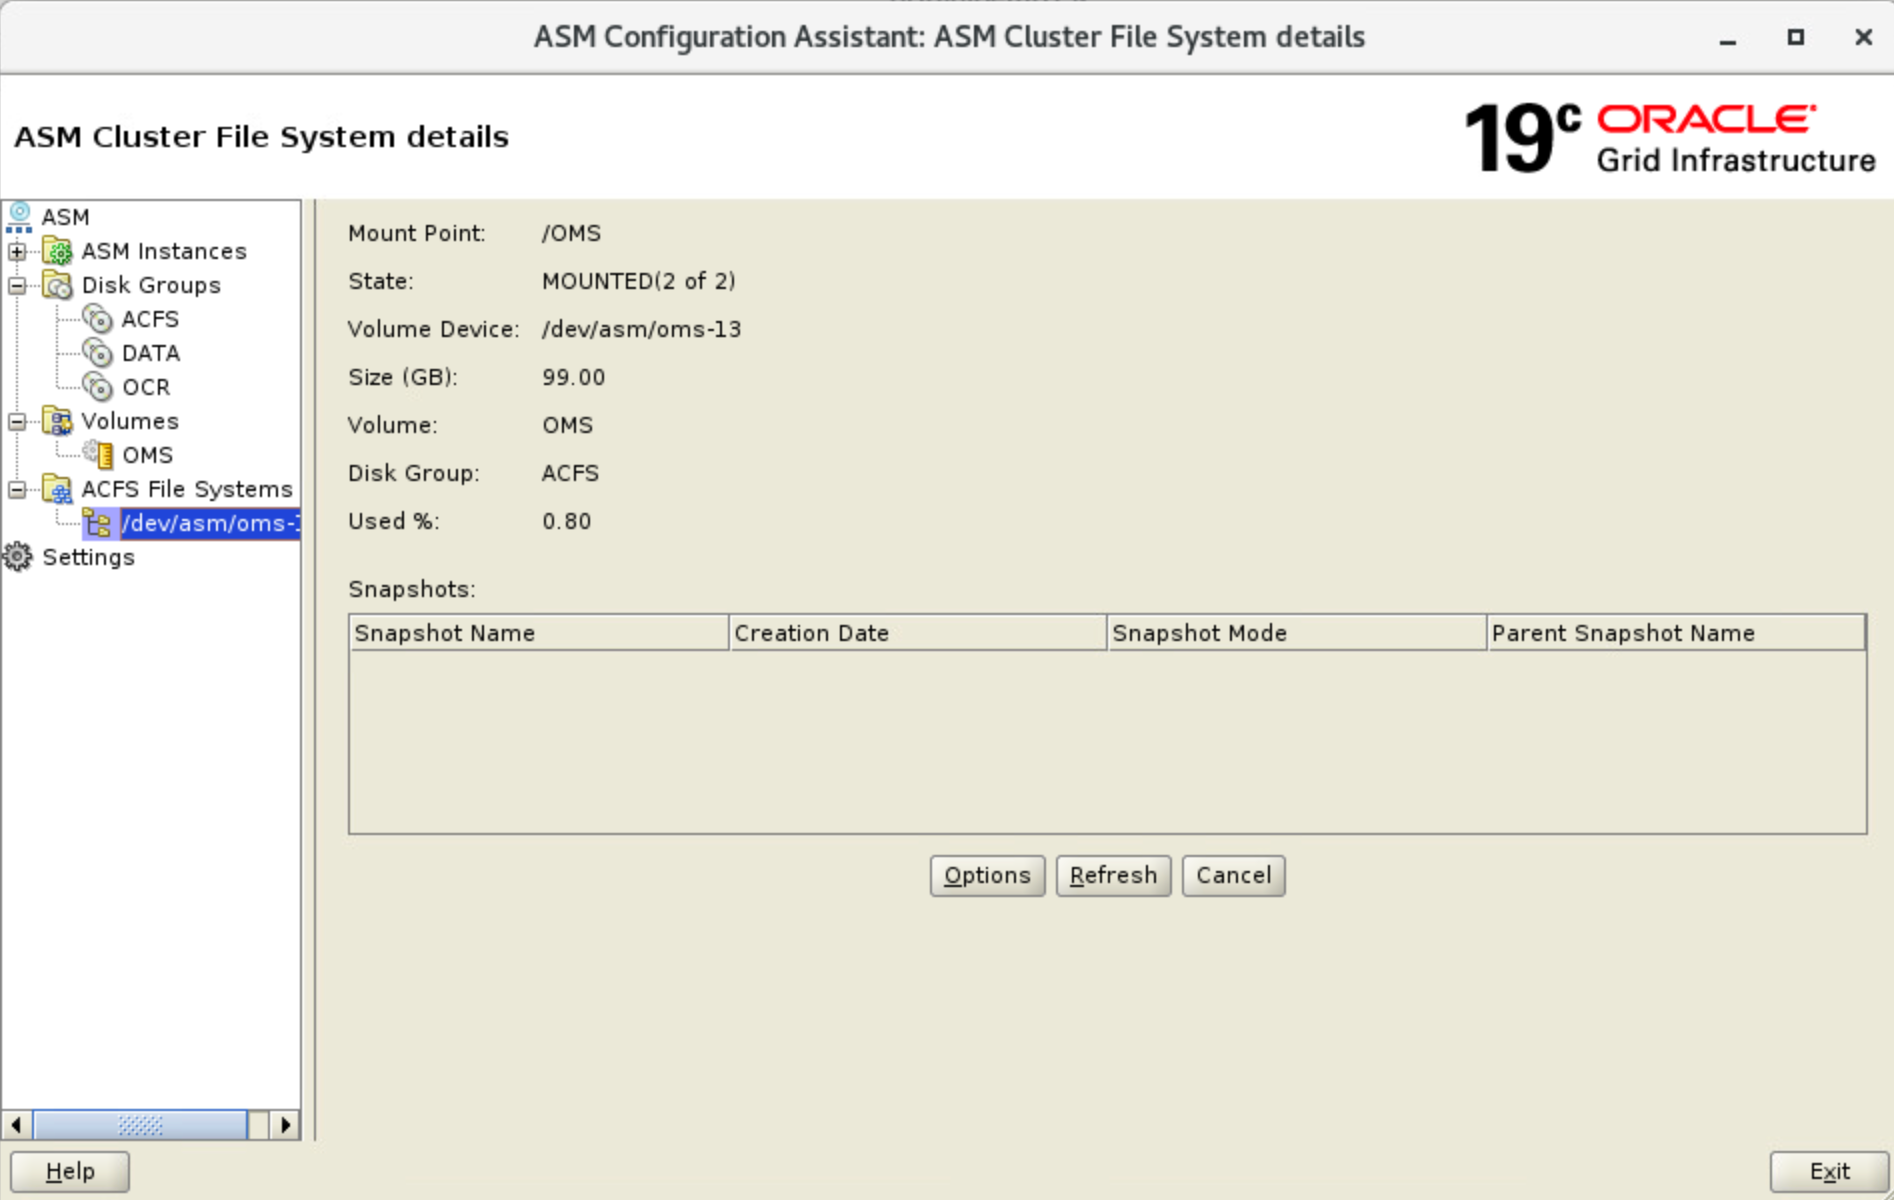Open Help
This screenshot has height=1200, width=1894.
pyautogui.click(x=70, y=1172)
